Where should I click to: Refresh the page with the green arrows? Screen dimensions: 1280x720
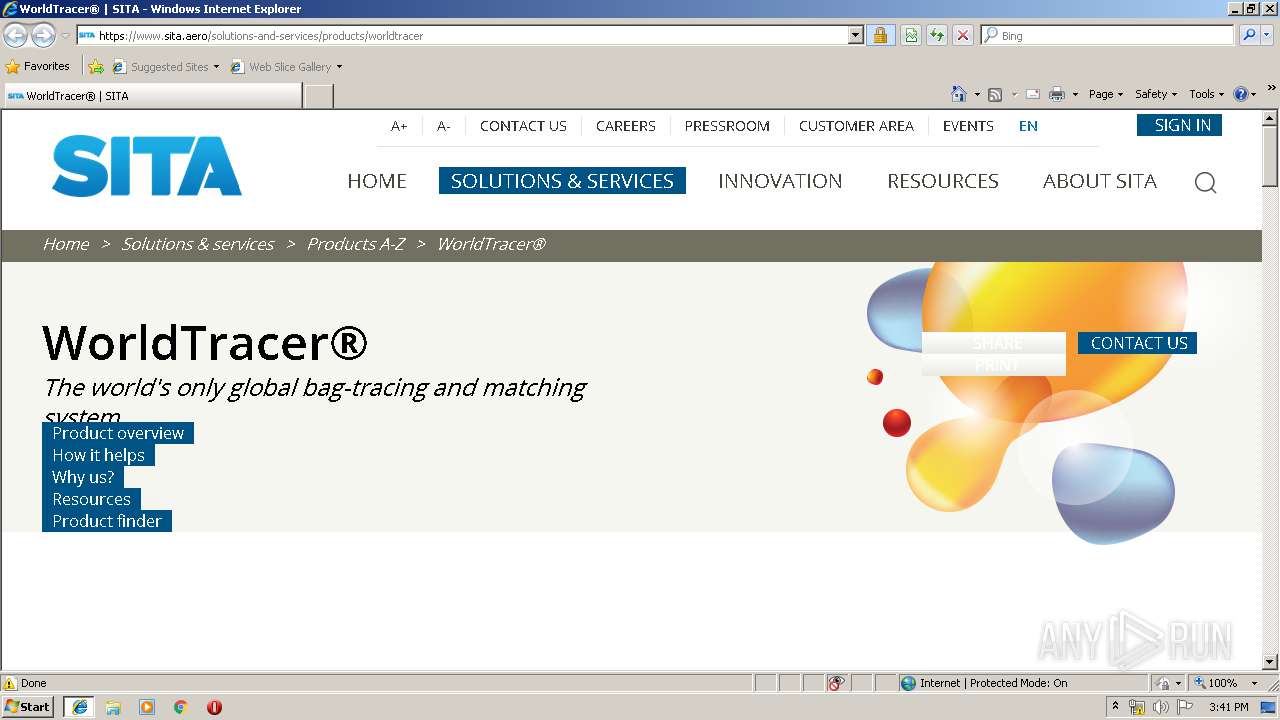[x=937, y=35]
